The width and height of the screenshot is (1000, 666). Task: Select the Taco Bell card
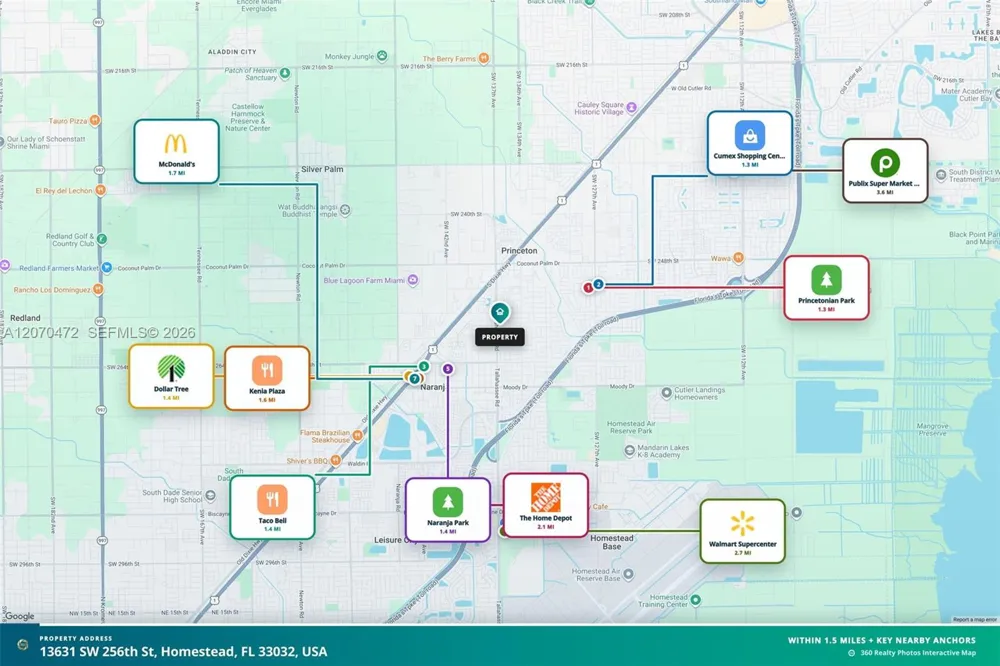(x=272, y=507)
